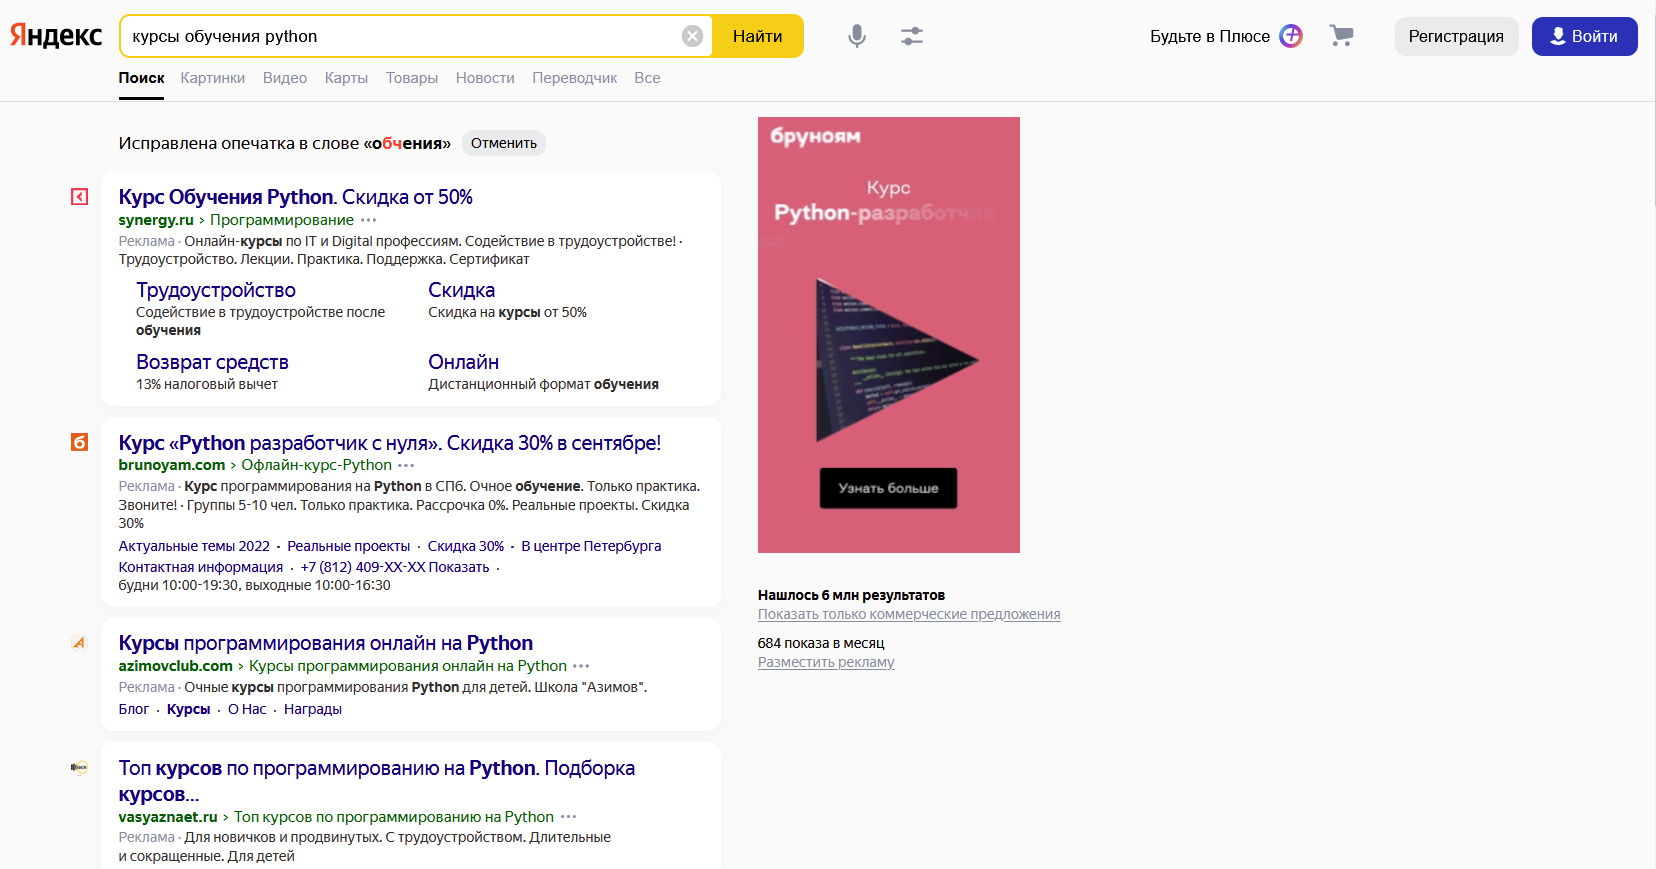Open the Онлайн sitelink

pos(463,362)
